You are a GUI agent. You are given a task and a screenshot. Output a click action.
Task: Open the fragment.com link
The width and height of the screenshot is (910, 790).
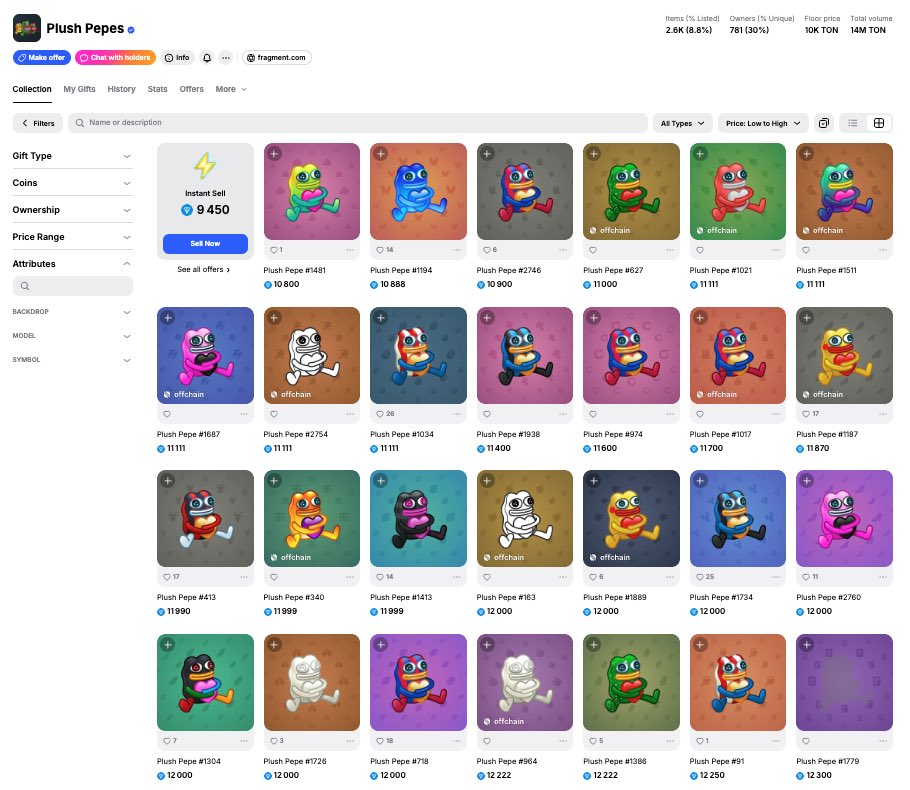coord(276,57)
